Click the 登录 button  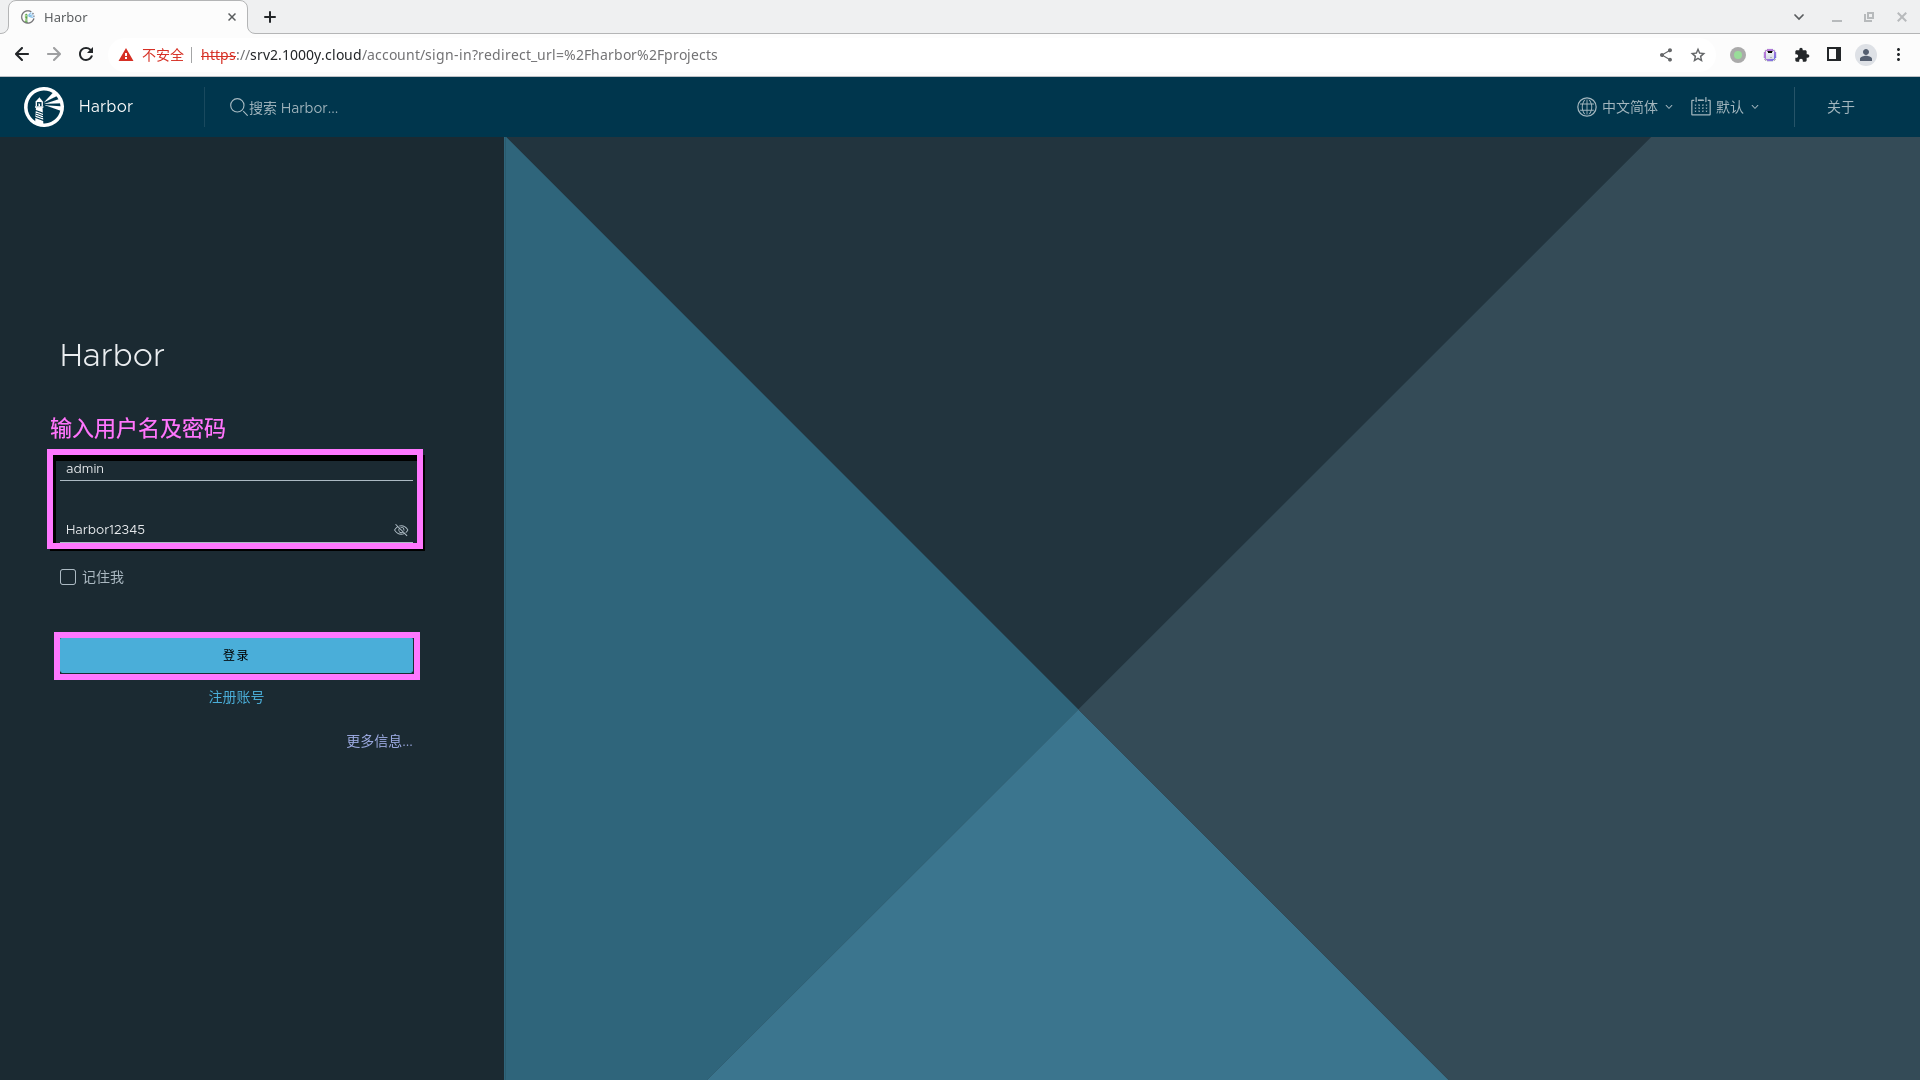click(x=236, y=655)
